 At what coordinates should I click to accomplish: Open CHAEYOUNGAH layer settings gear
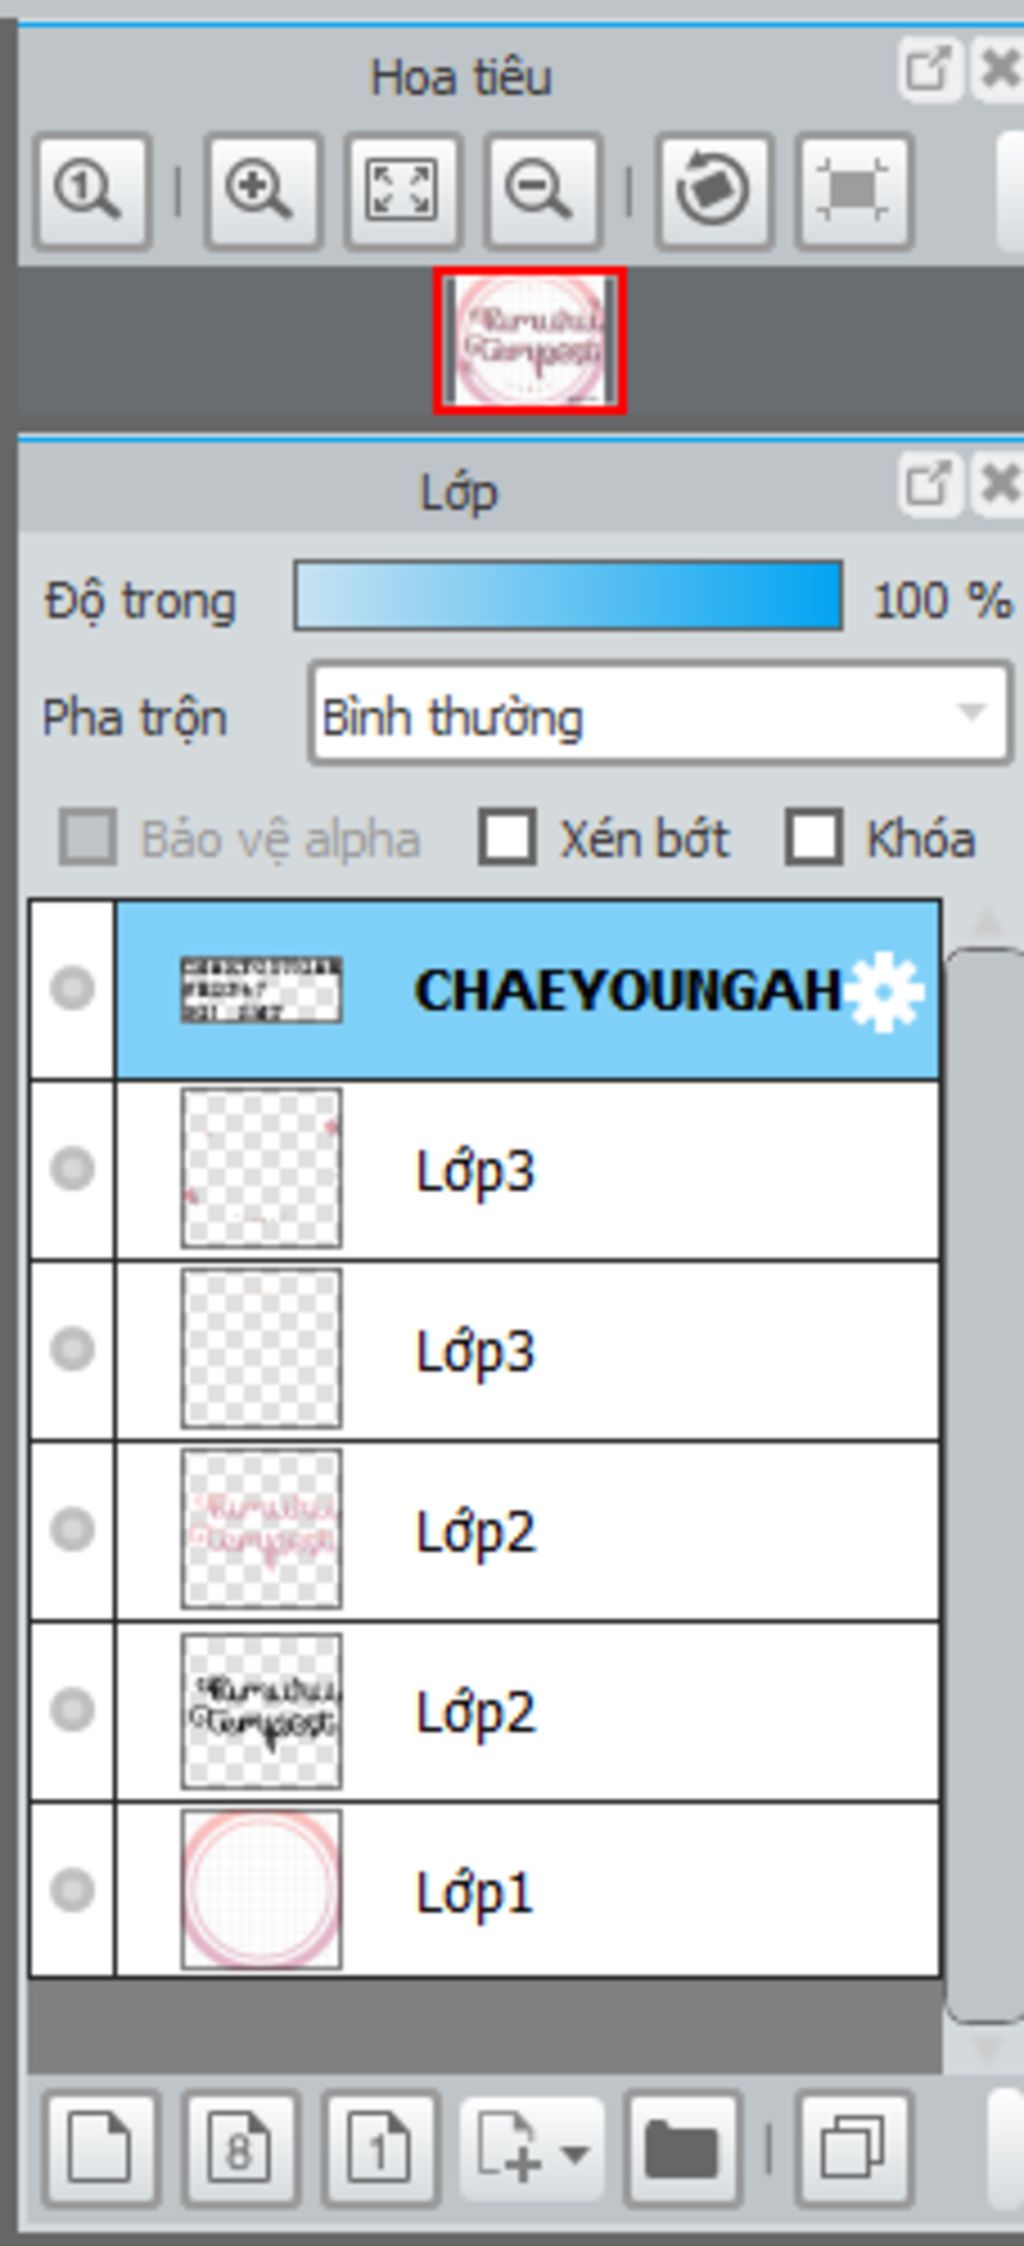(x=886, y=991)
